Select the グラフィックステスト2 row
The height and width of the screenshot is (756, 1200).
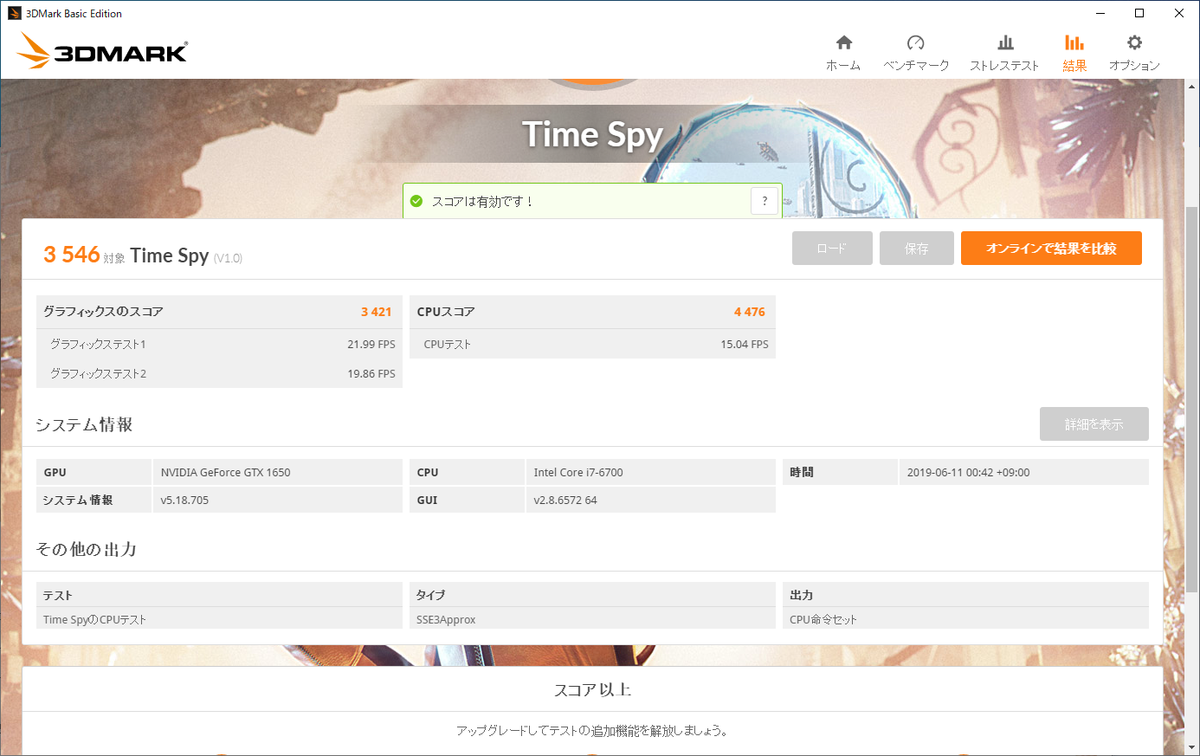pyautogui.click(x=219, y=374)
